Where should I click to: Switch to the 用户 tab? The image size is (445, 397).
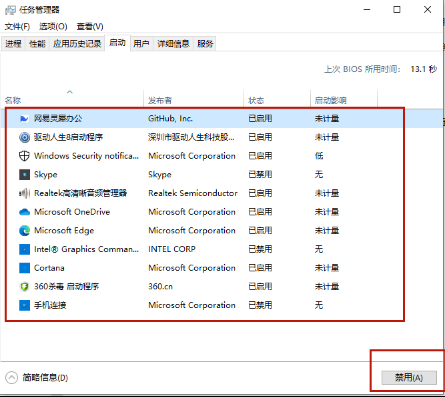141,44
